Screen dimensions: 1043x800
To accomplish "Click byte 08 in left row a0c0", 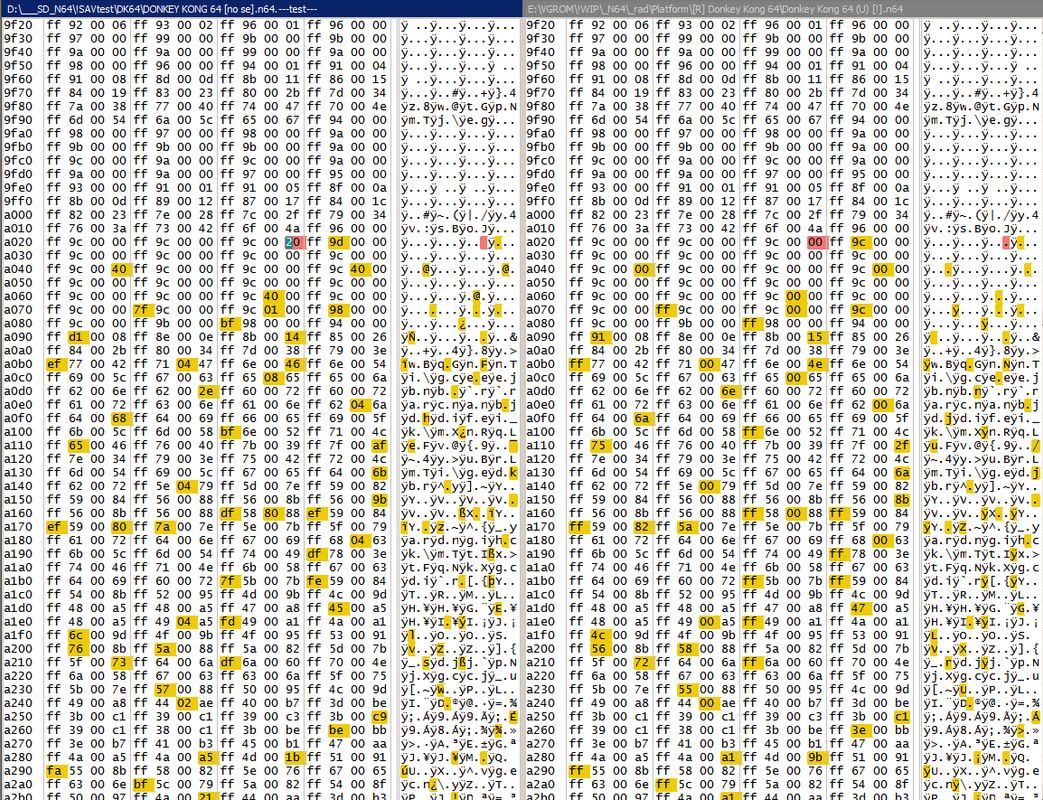I will tap(271, 378).
